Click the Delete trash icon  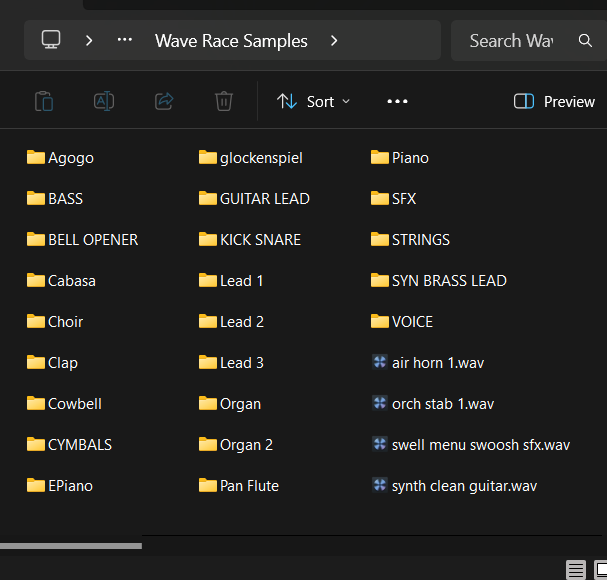coord(224,101)
